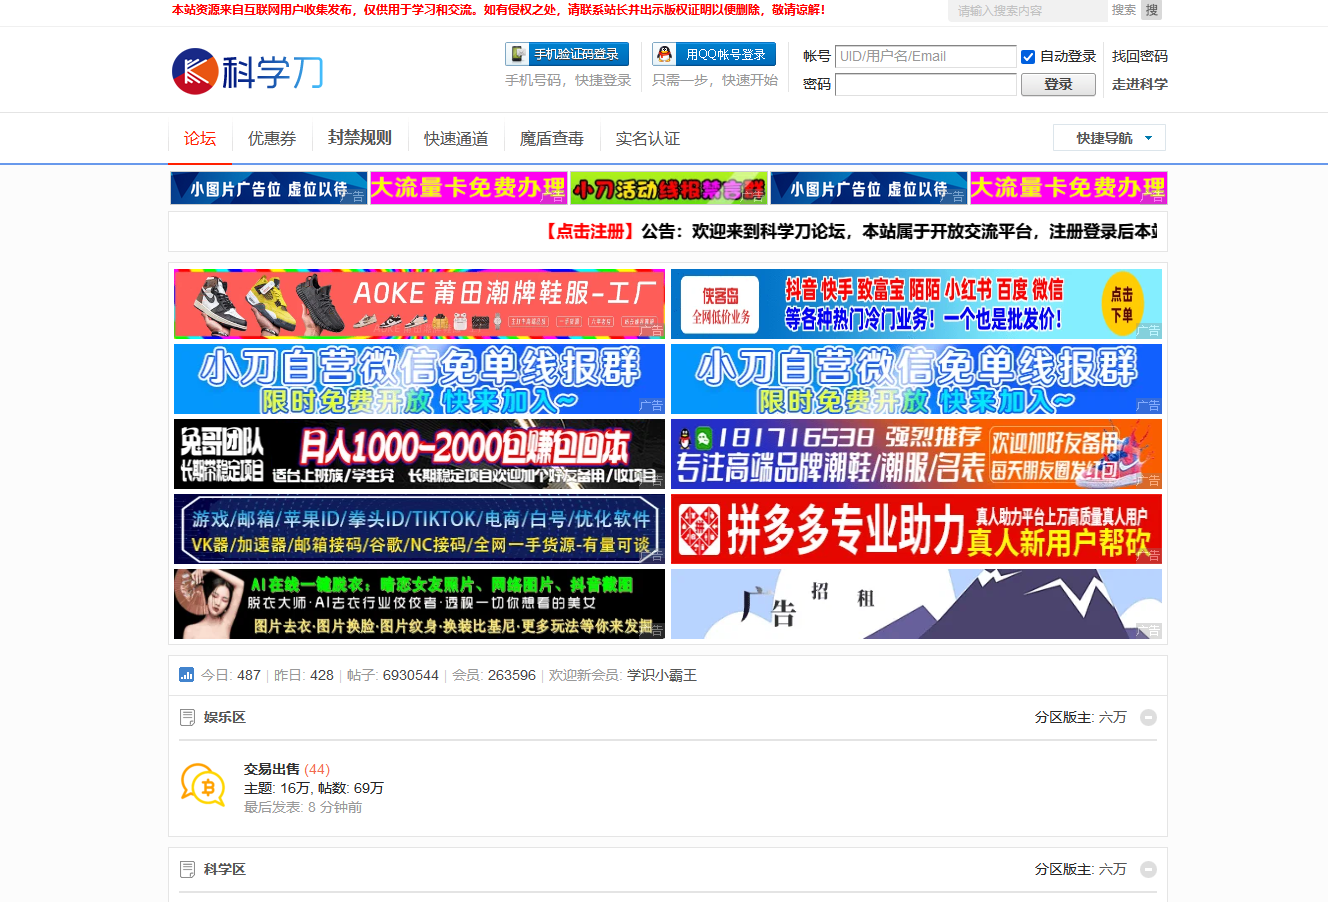Collapse the 娱乐区 section
The height and width of the screenshot is (902, 1328).
point(1148,717)
